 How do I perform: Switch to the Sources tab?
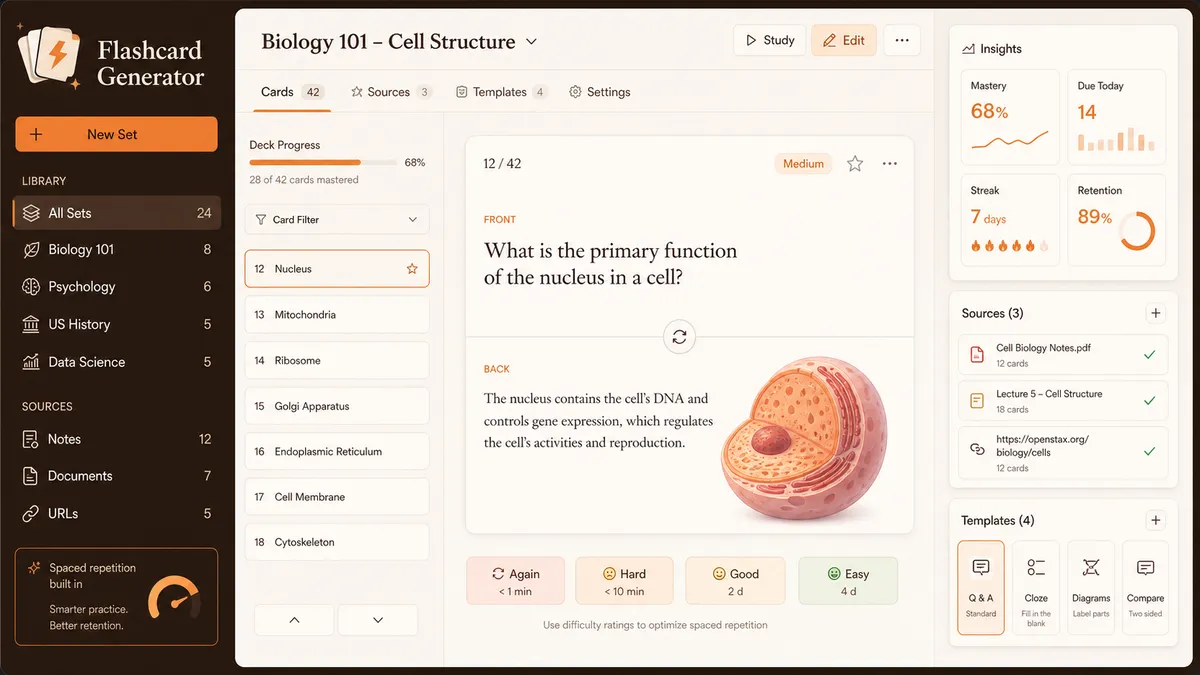390,92
